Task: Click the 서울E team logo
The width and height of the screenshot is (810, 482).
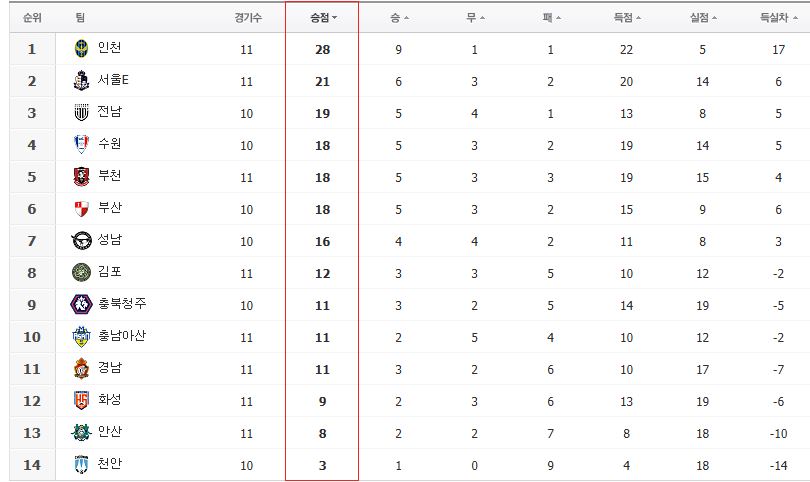Action: pyautogui.click(x=81, y=81)
